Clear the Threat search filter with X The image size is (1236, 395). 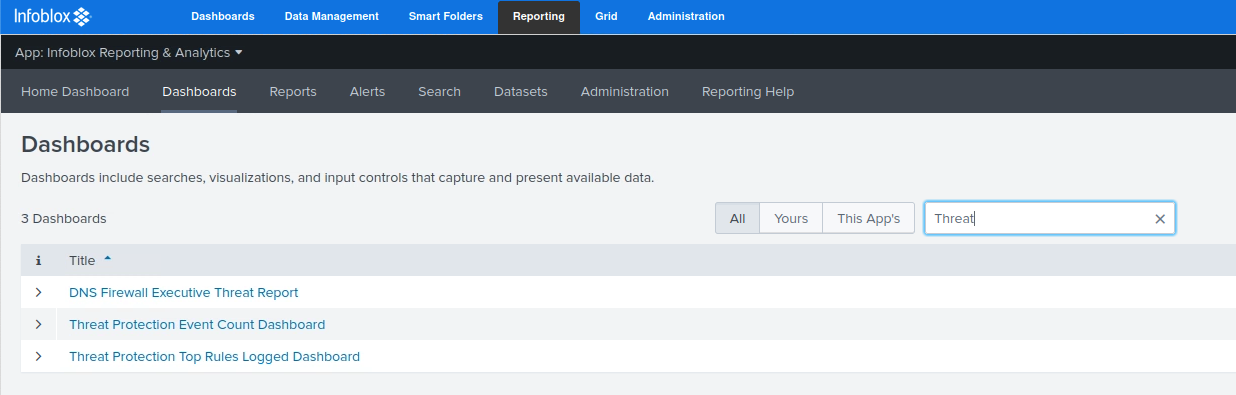pos(1160,219)
